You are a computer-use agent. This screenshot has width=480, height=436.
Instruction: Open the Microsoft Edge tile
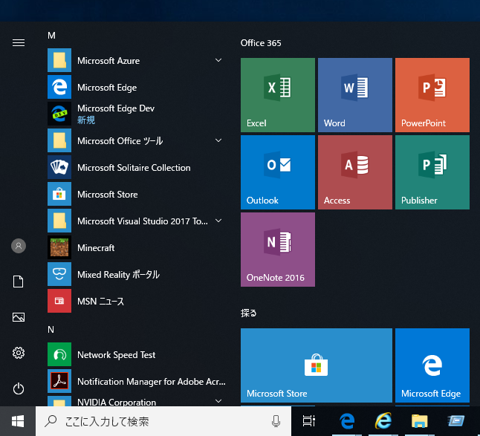pos(432,365)
